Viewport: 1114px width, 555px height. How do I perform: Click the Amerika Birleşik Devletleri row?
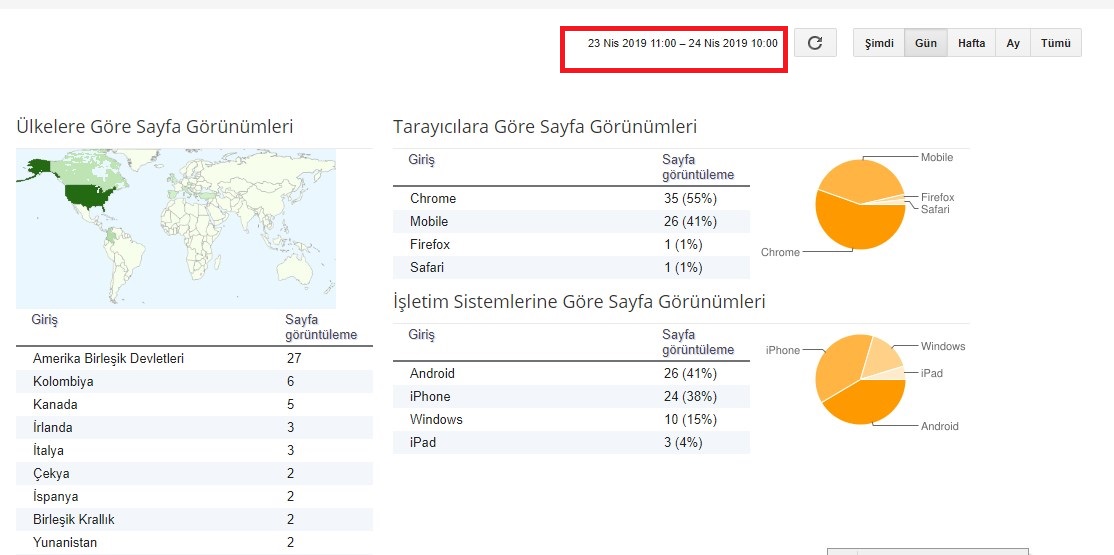click(194, 358)
